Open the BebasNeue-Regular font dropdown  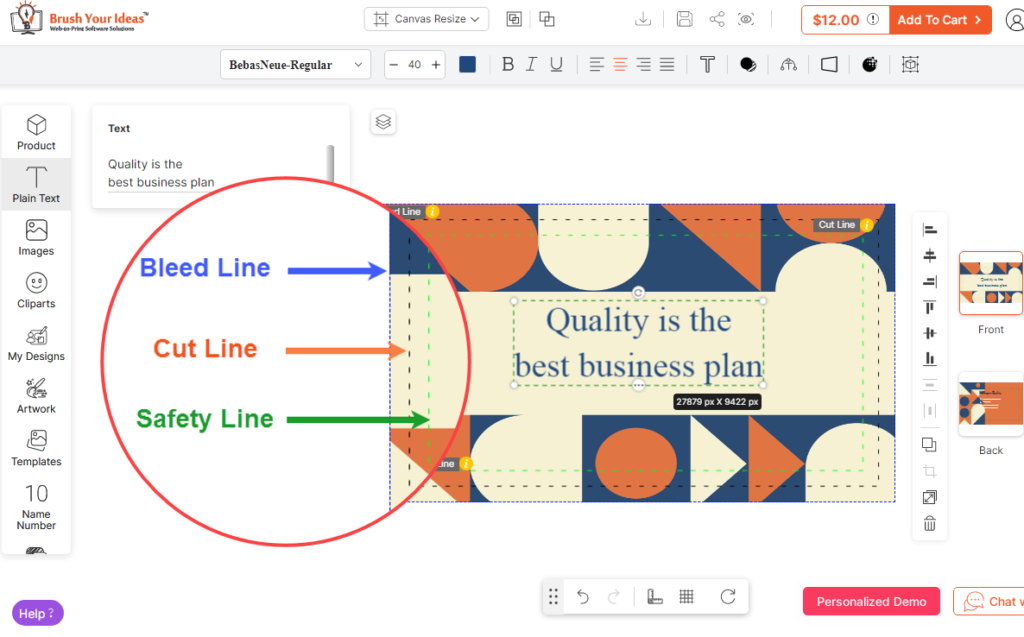tap(295, 64)
